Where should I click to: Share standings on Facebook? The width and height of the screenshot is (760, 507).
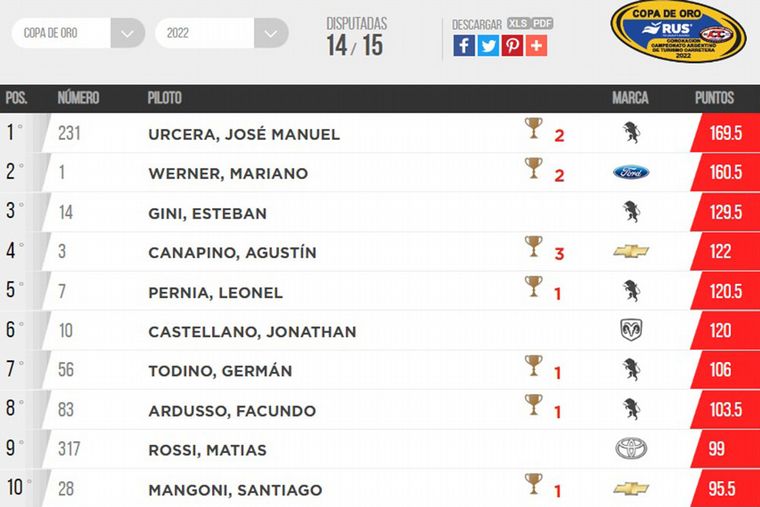click(464, 45)
